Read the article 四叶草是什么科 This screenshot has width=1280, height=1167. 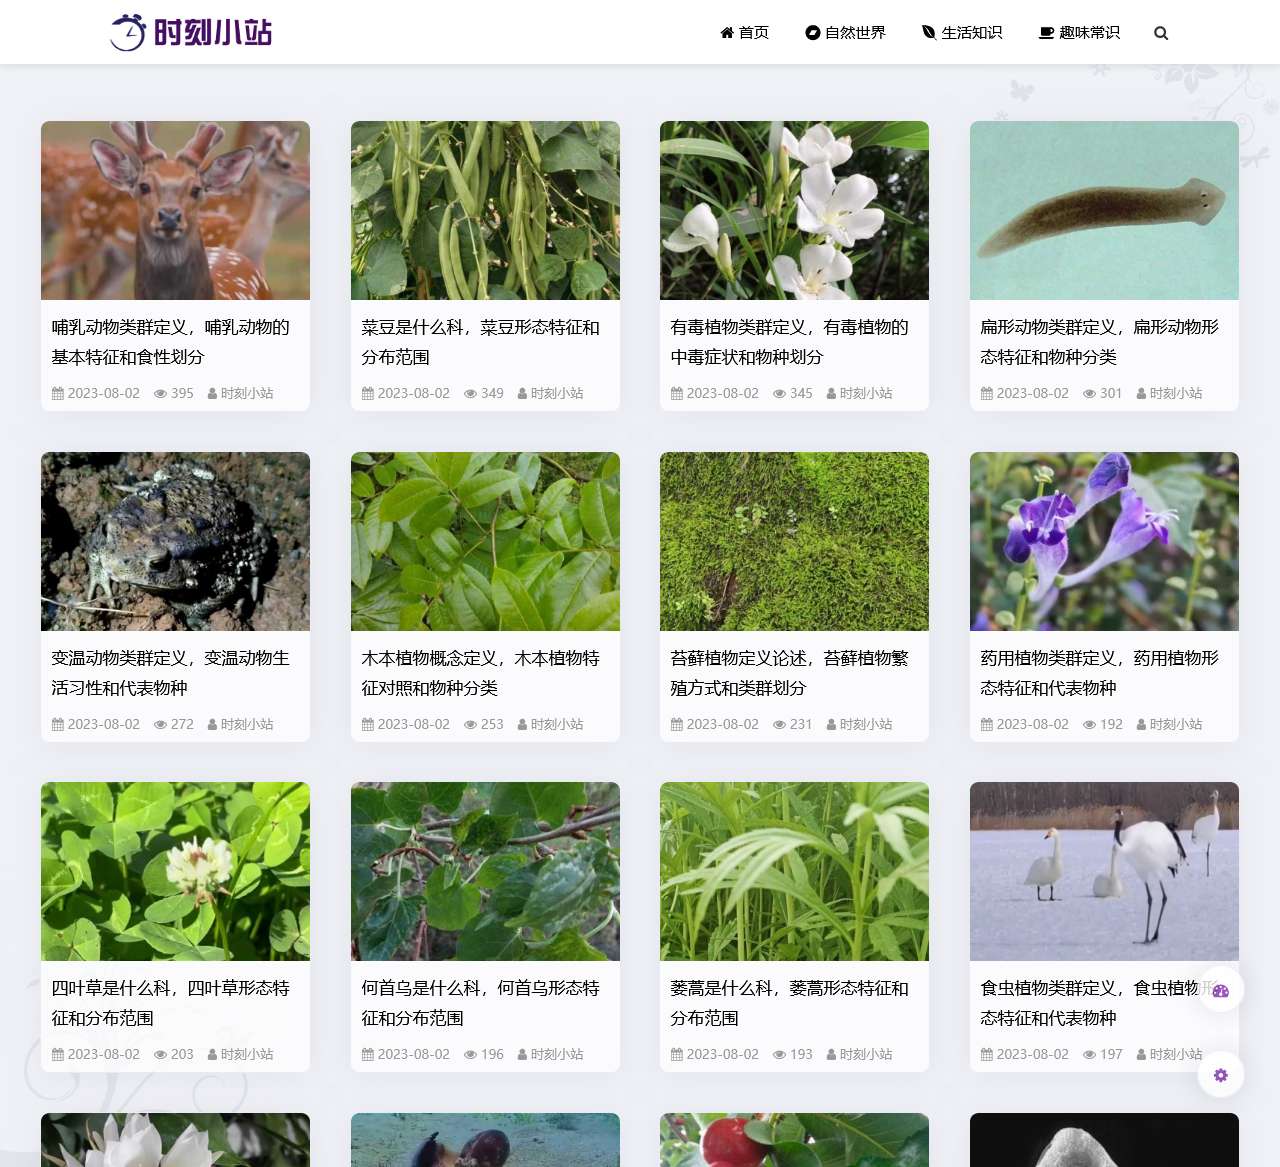point(171,1003)
